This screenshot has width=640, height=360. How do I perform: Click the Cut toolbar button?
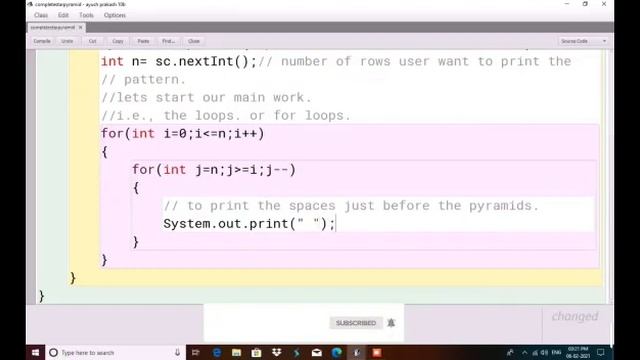pyautogui.click(x=93, y=41)
